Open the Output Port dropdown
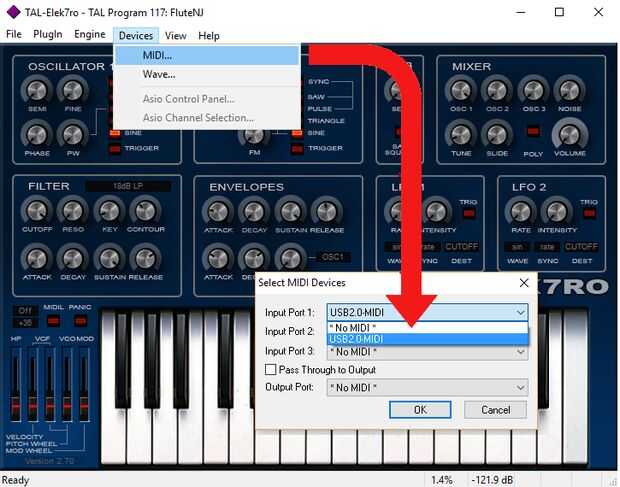620x487 pixels. (427, 387)
